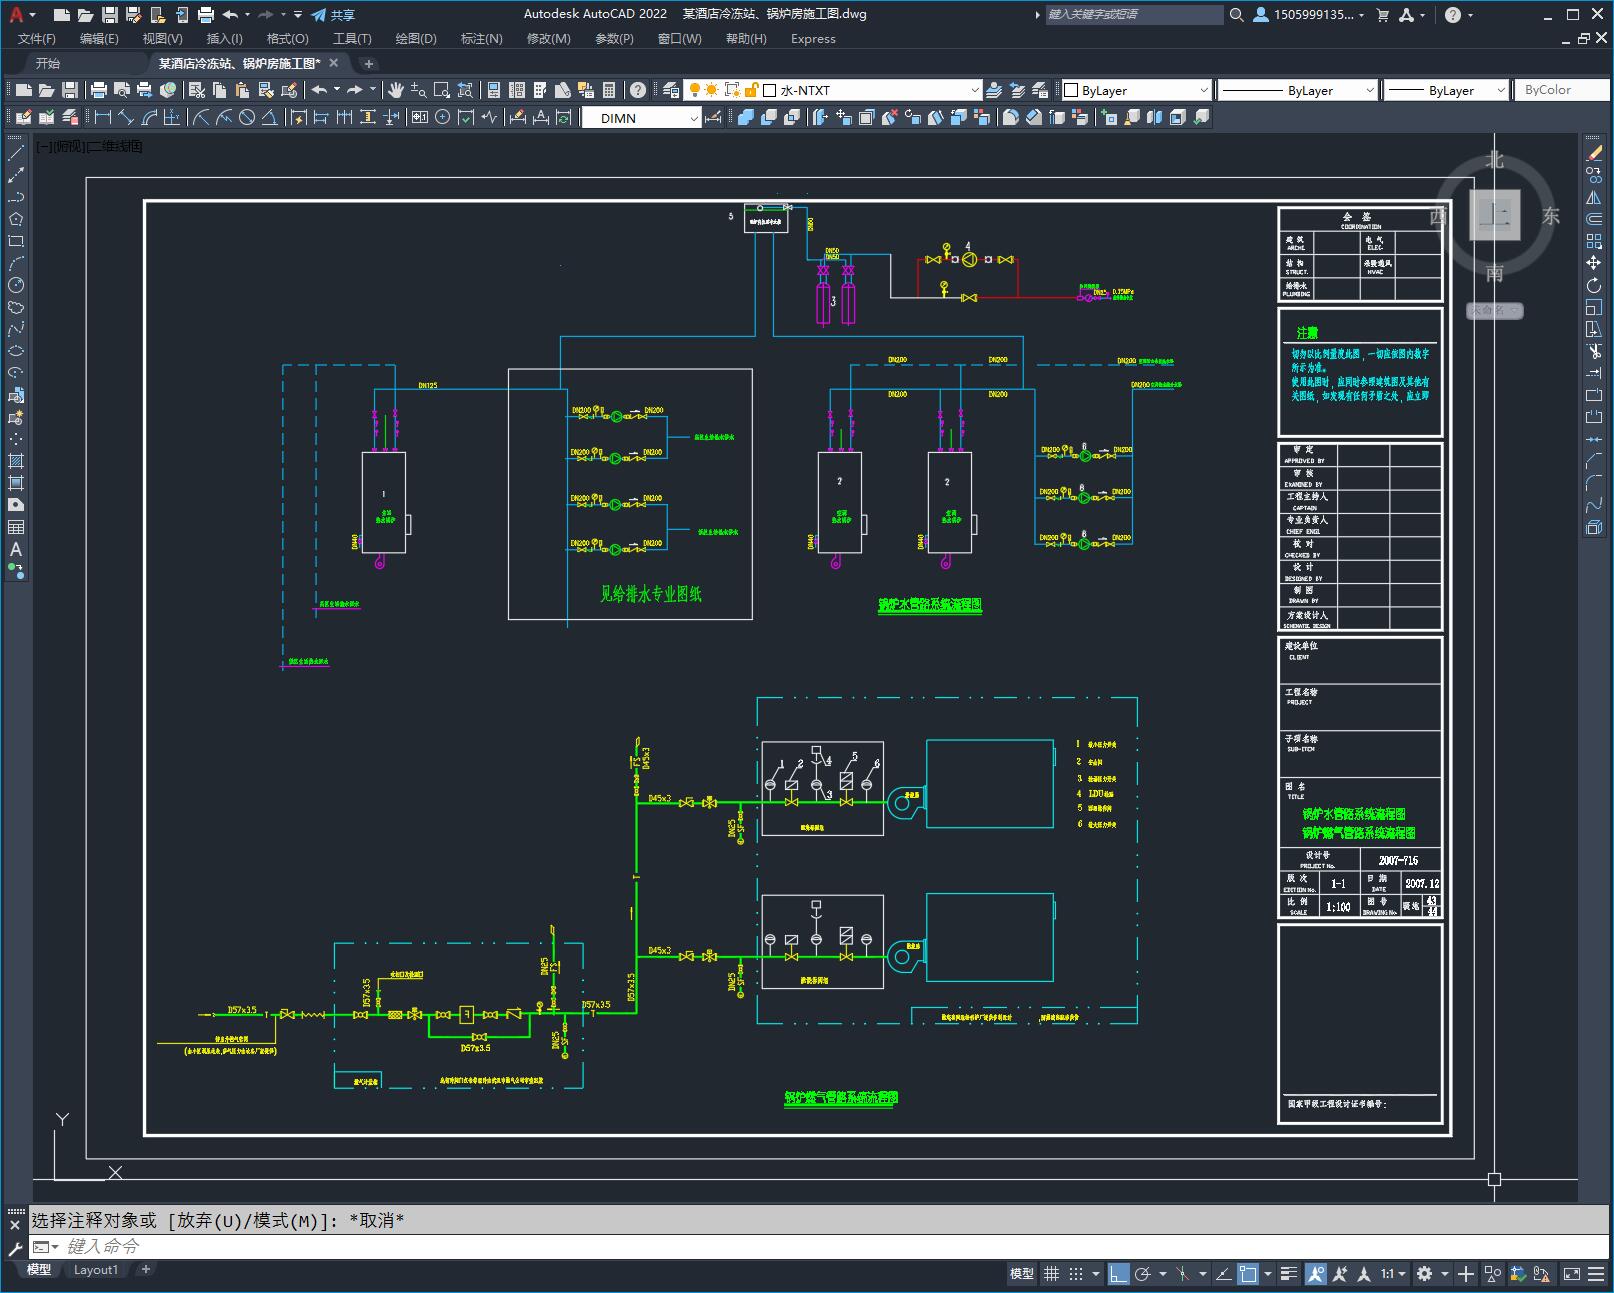Click the 共享 share button
Screen dimensions: 1614x1293
tap(333, 15)
